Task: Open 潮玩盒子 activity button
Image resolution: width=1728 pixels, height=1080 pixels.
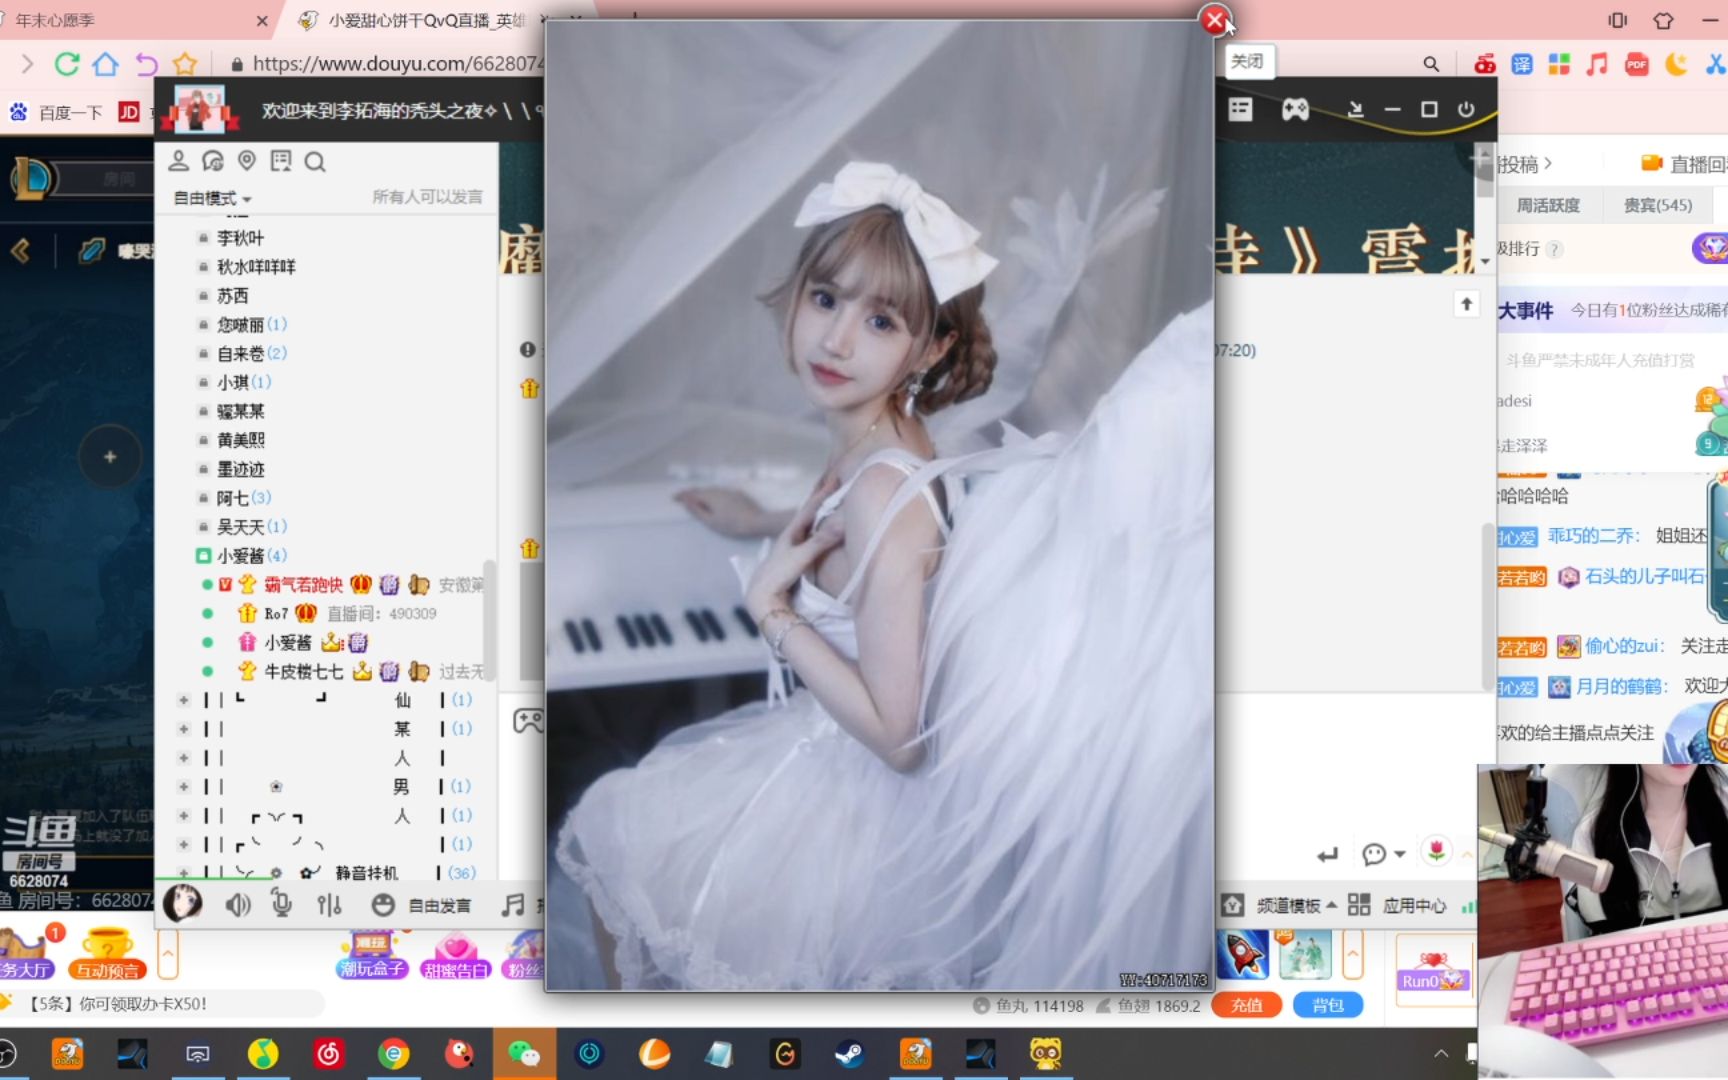Action: click(371, 956)
